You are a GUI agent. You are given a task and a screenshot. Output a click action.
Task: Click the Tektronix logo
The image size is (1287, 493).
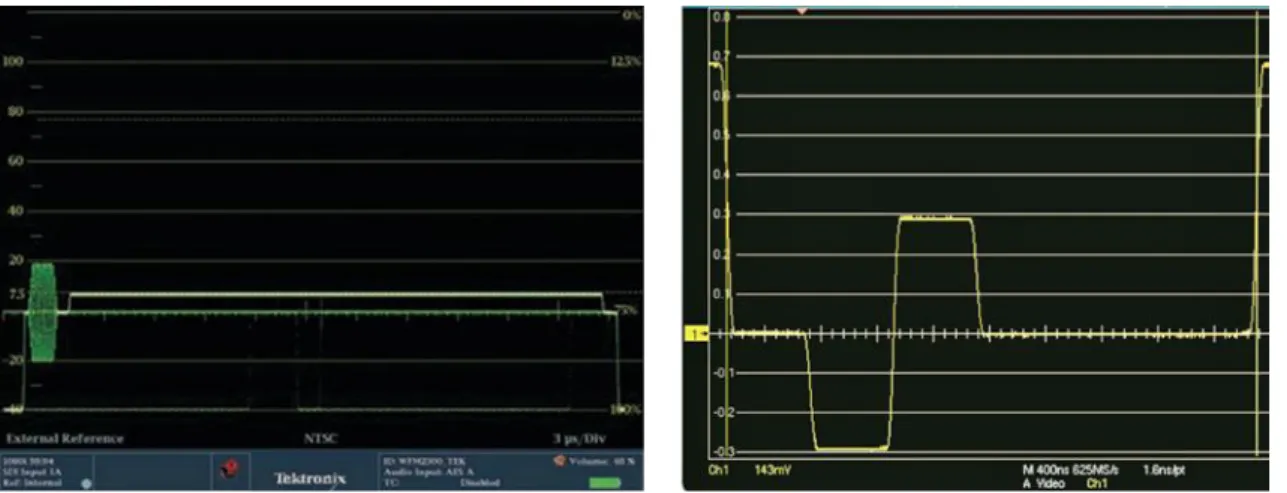[310, 478]
